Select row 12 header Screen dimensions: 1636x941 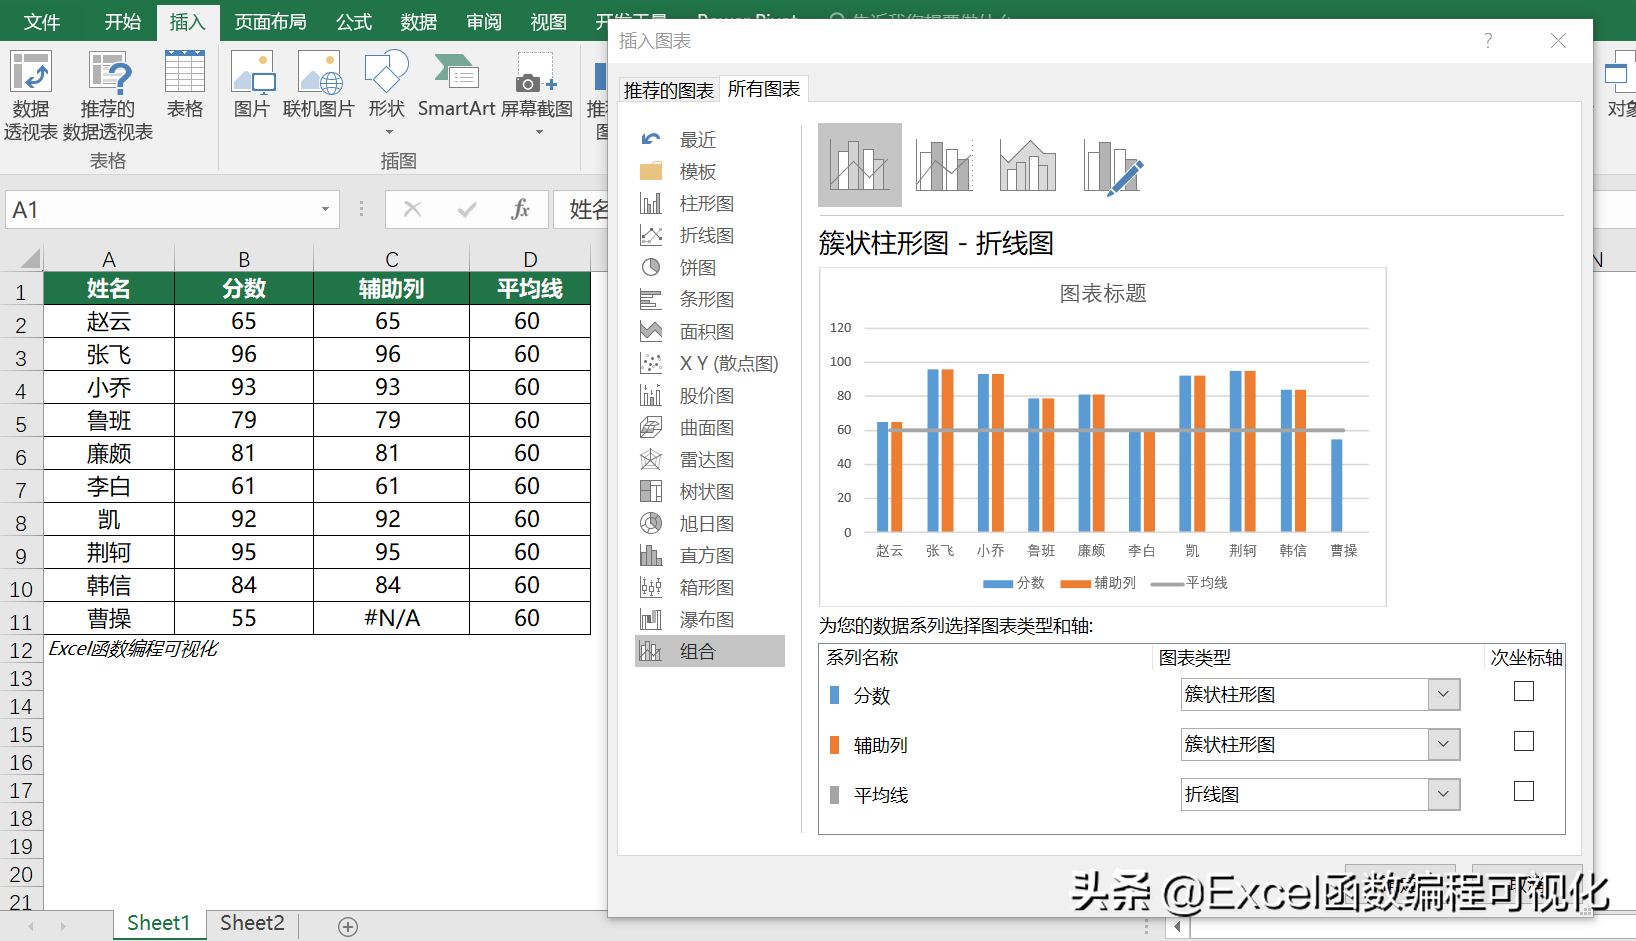click(21, 650)
